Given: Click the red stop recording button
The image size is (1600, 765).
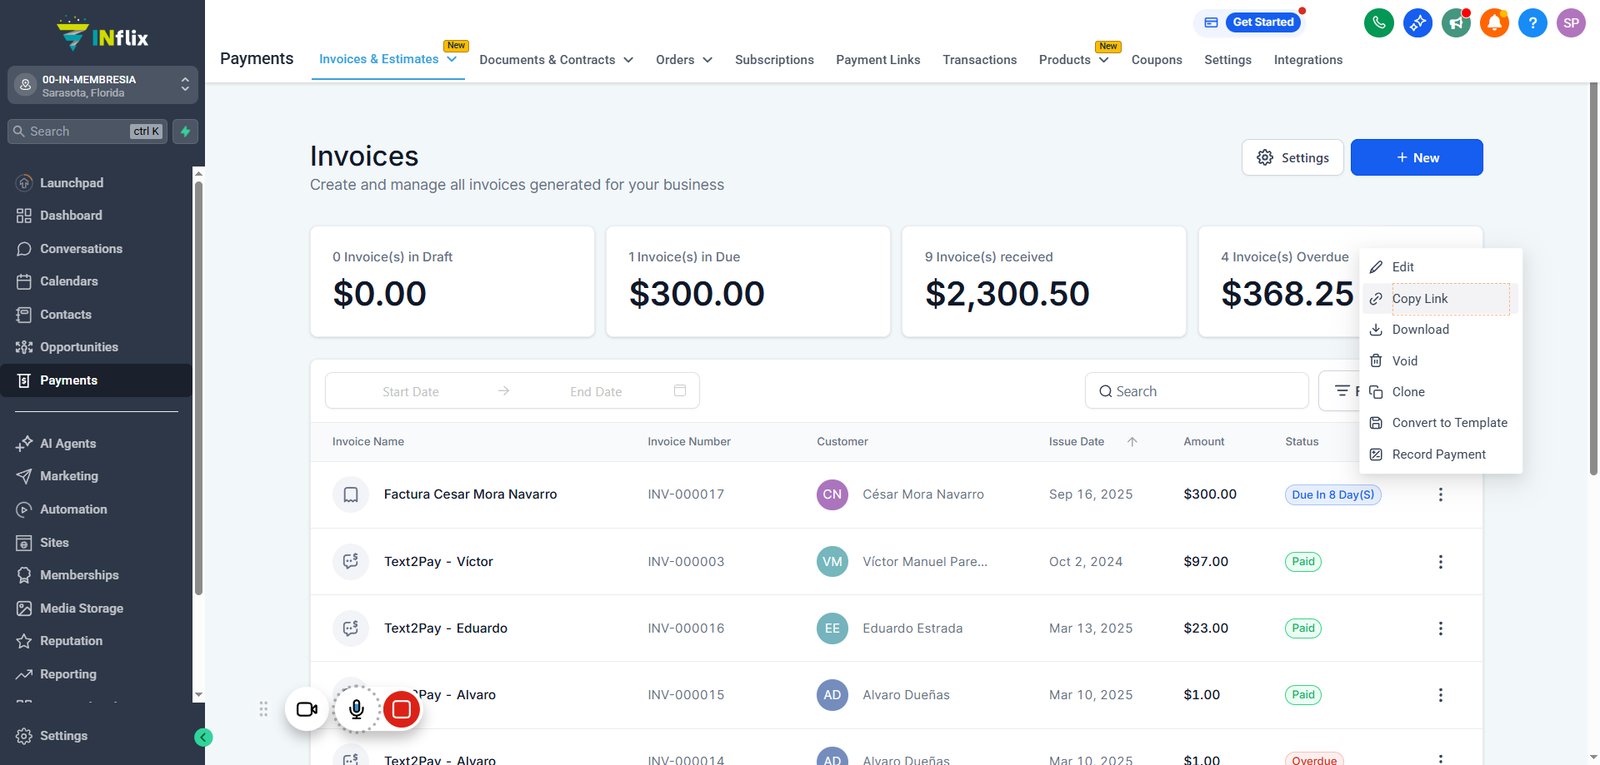Looking at the screenshot, I should (401, 709).
